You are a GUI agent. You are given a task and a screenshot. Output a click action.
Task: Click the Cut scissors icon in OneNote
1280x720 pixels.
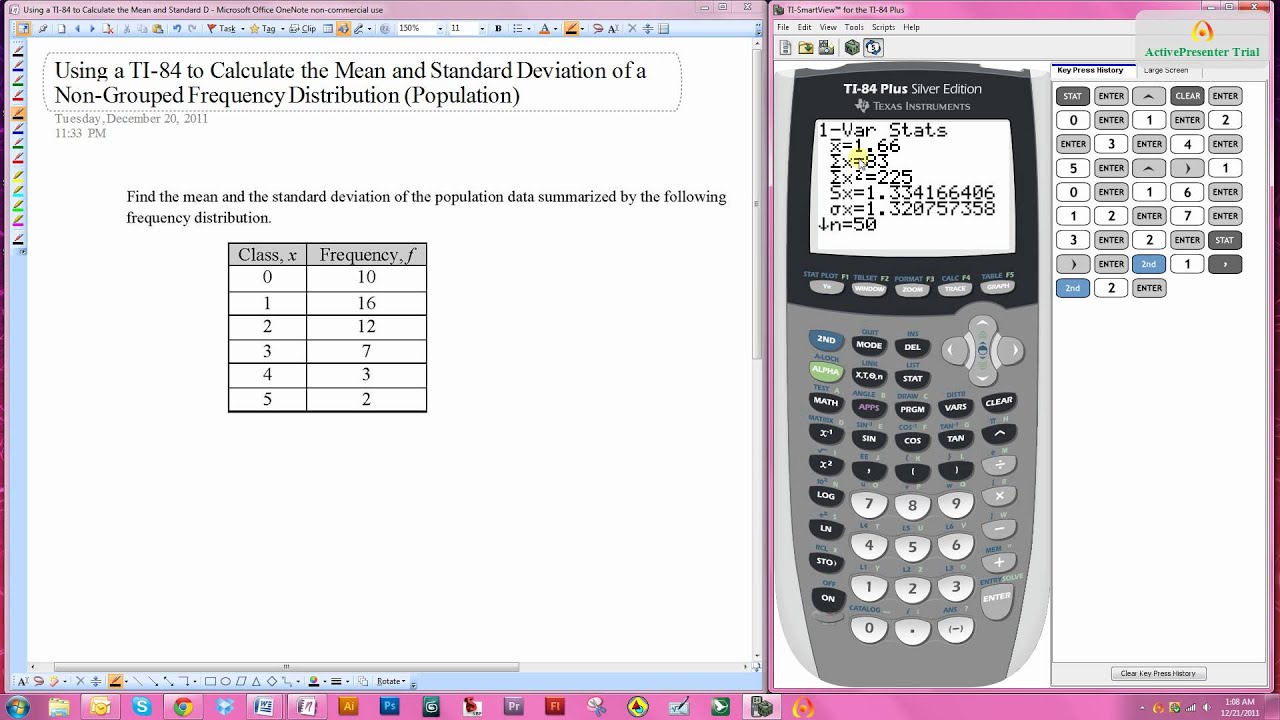pyautogui.click(x=127, y=29)
